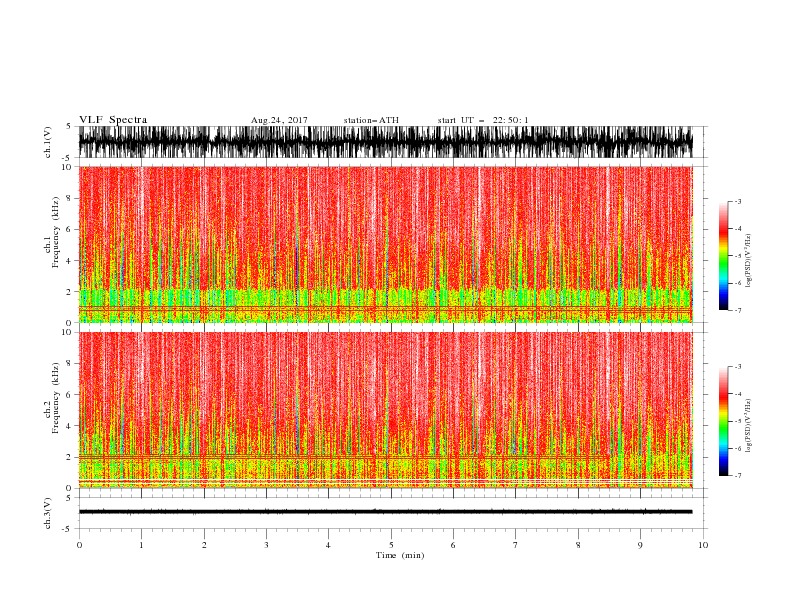Click the ch.1 frequency tick label "6"
792x612 pixels.
point(69,229)
